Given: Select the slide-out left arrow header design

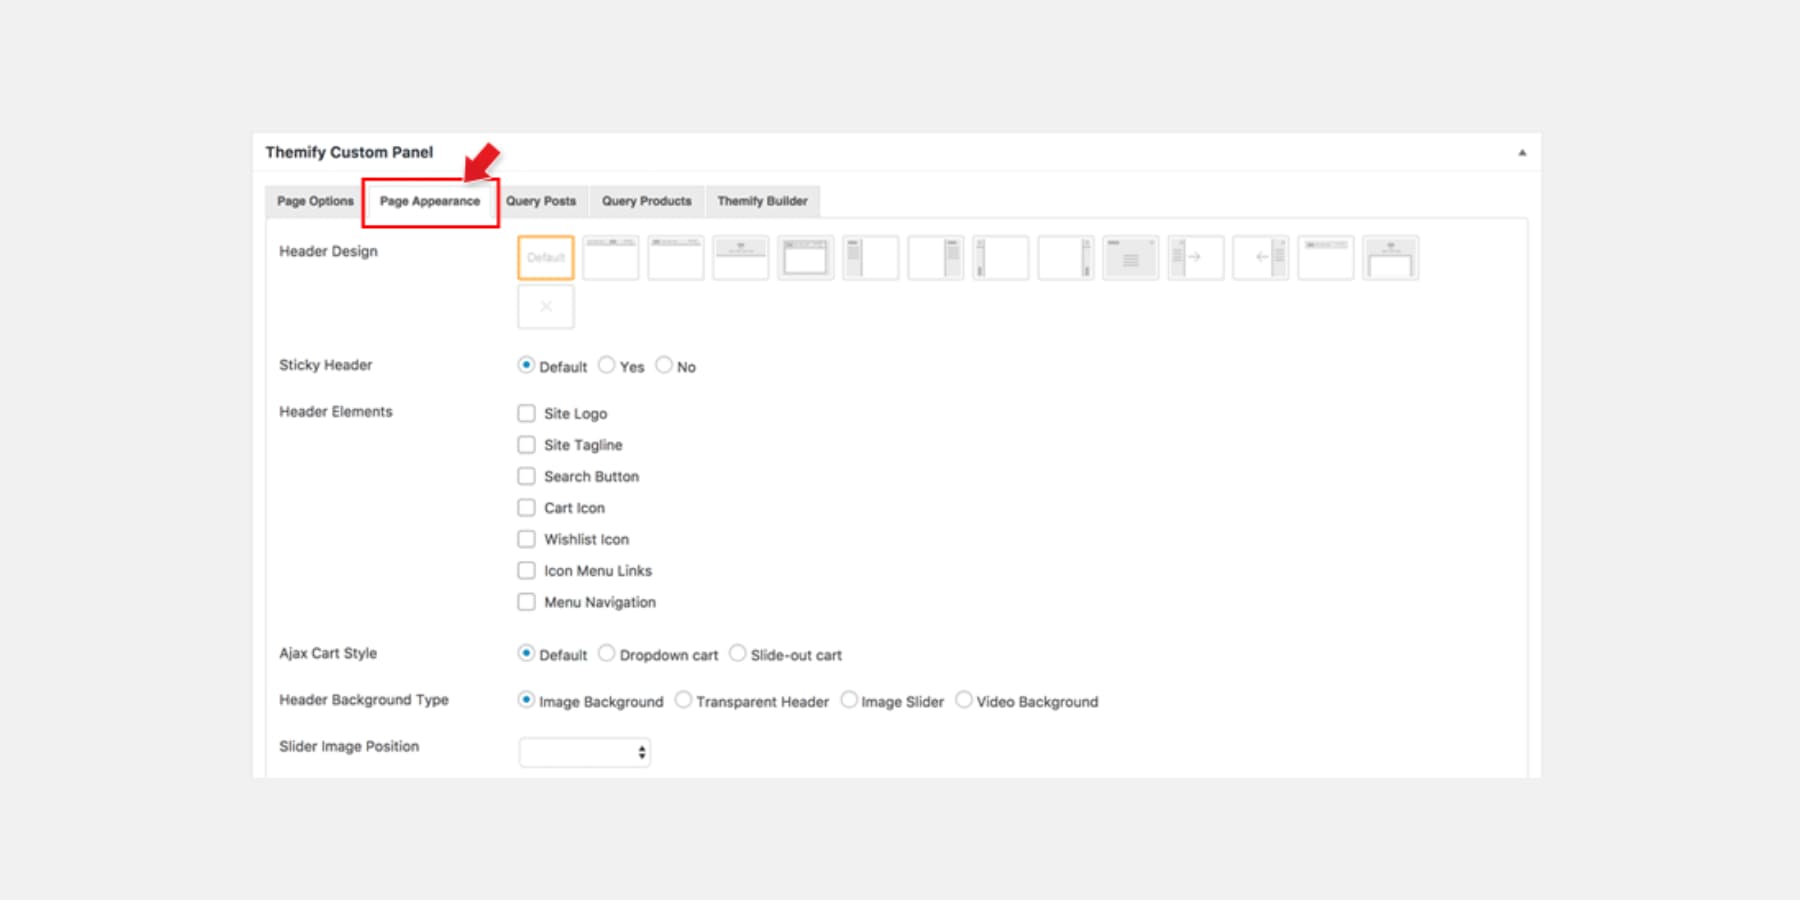Looking at the screenshot, I should point(1260,257).
